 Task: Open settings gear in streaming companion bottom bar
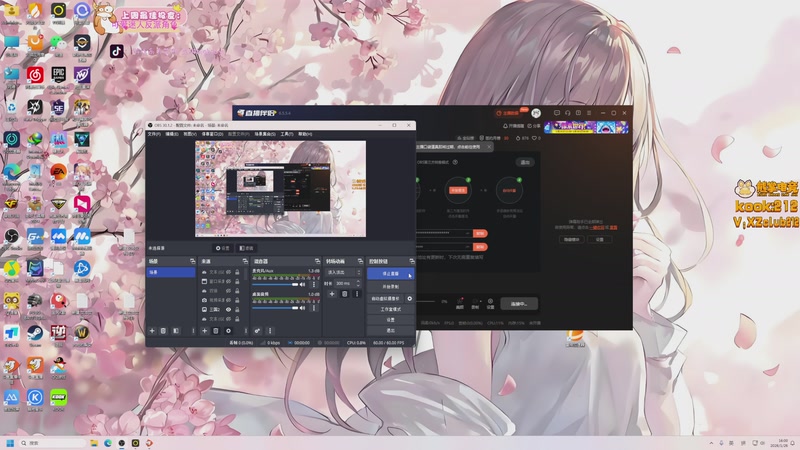[x=490, y=303]
